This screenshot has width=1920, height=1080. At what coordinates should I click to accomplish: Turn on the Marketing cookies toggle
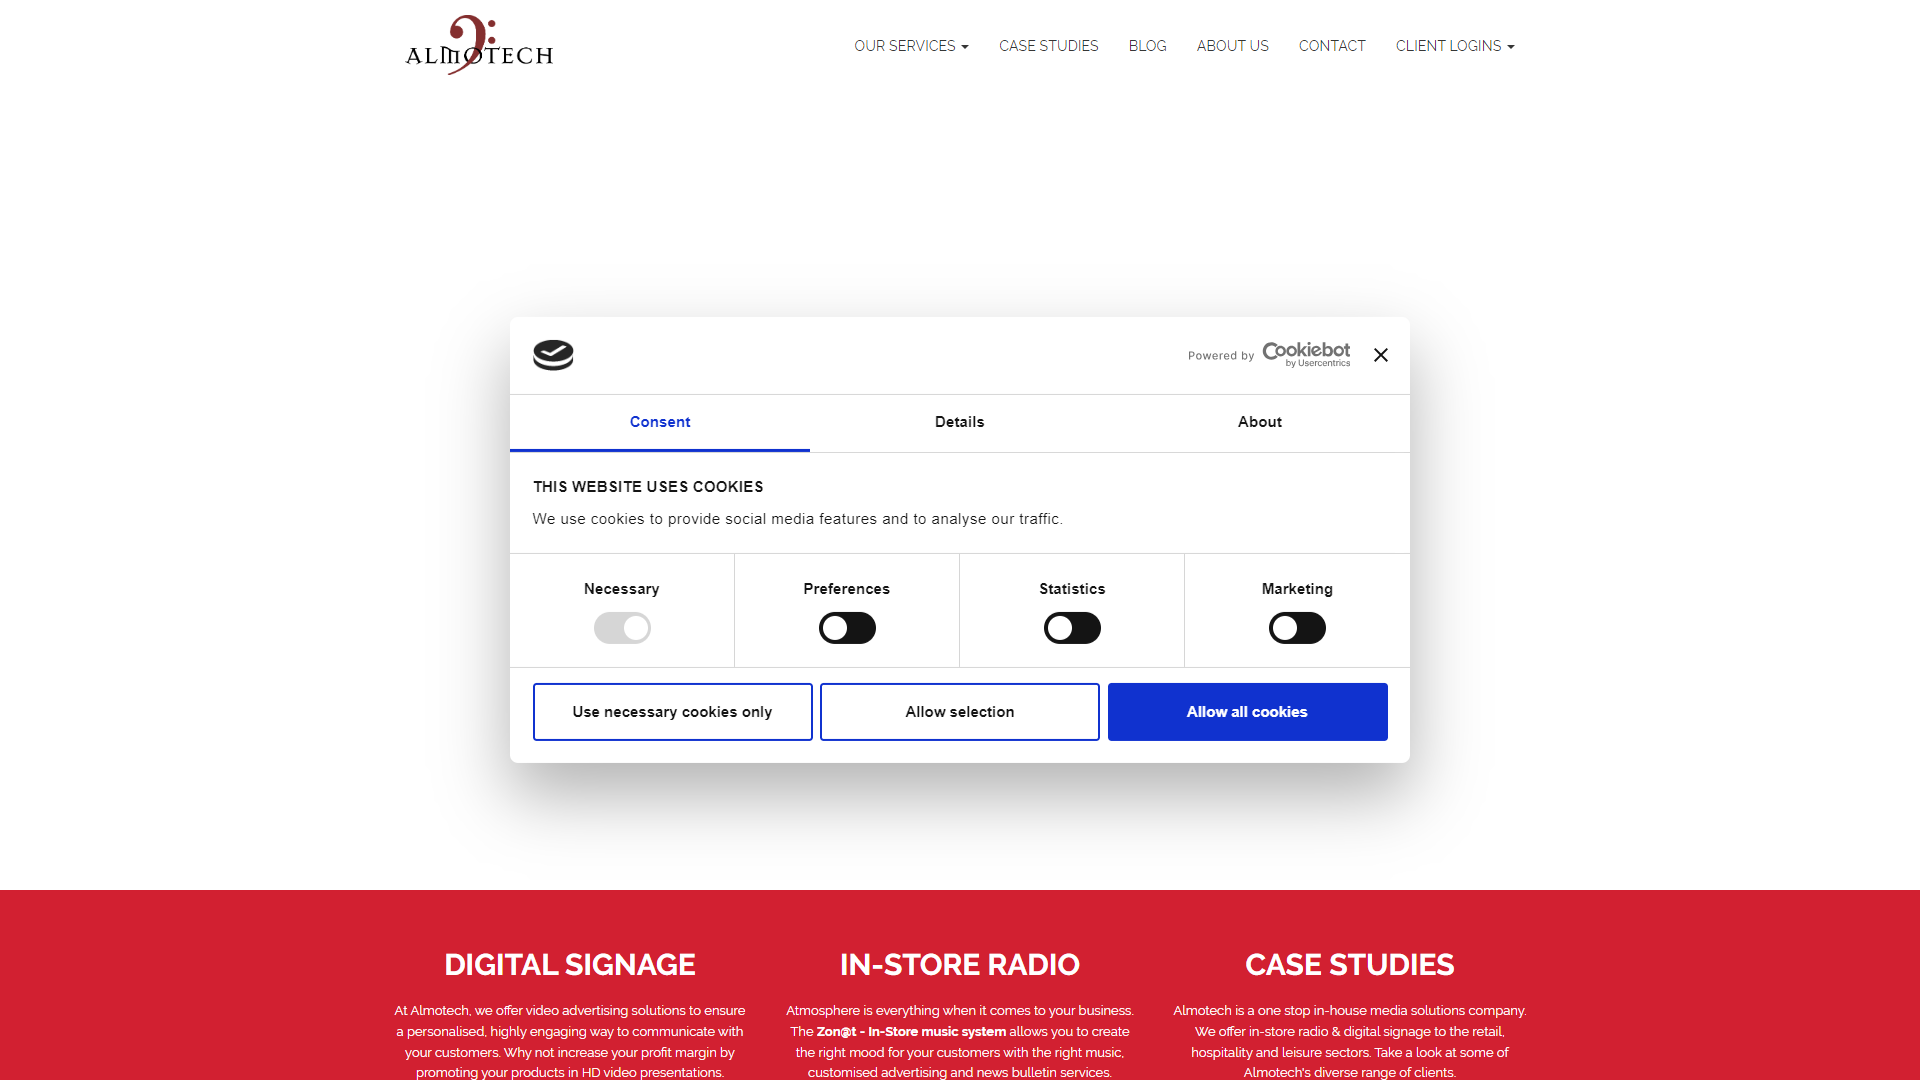1297,628
